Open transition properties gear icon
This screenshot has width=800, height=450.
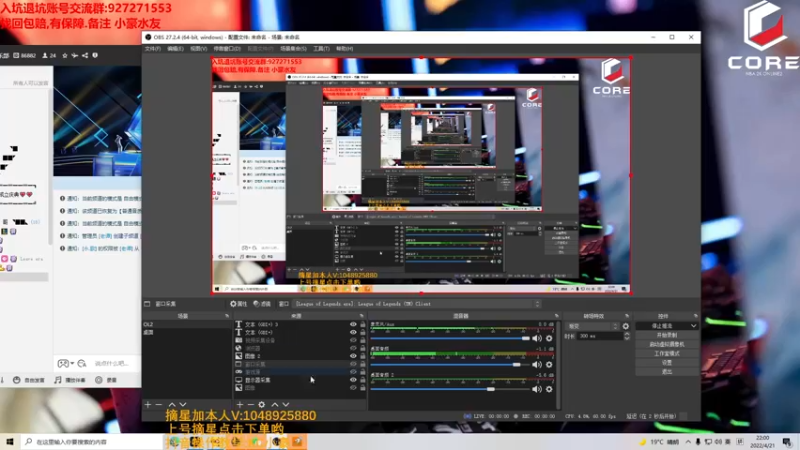coord(626,326)
